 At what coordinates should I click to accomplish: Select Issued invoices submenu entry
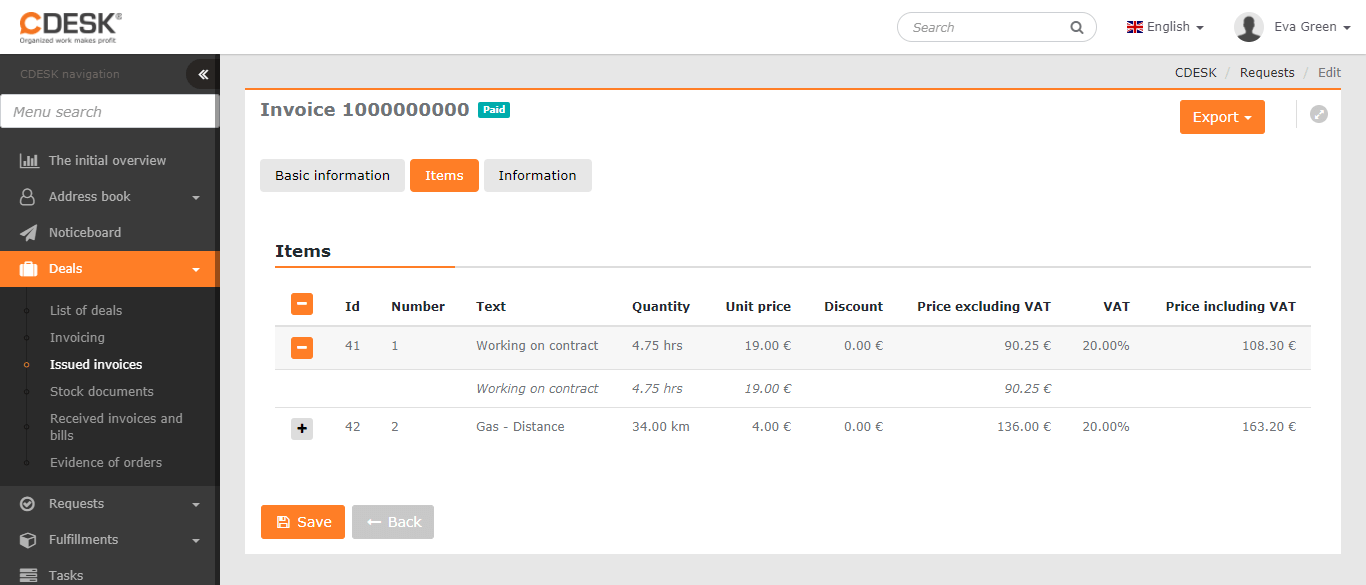coord(96,364)
